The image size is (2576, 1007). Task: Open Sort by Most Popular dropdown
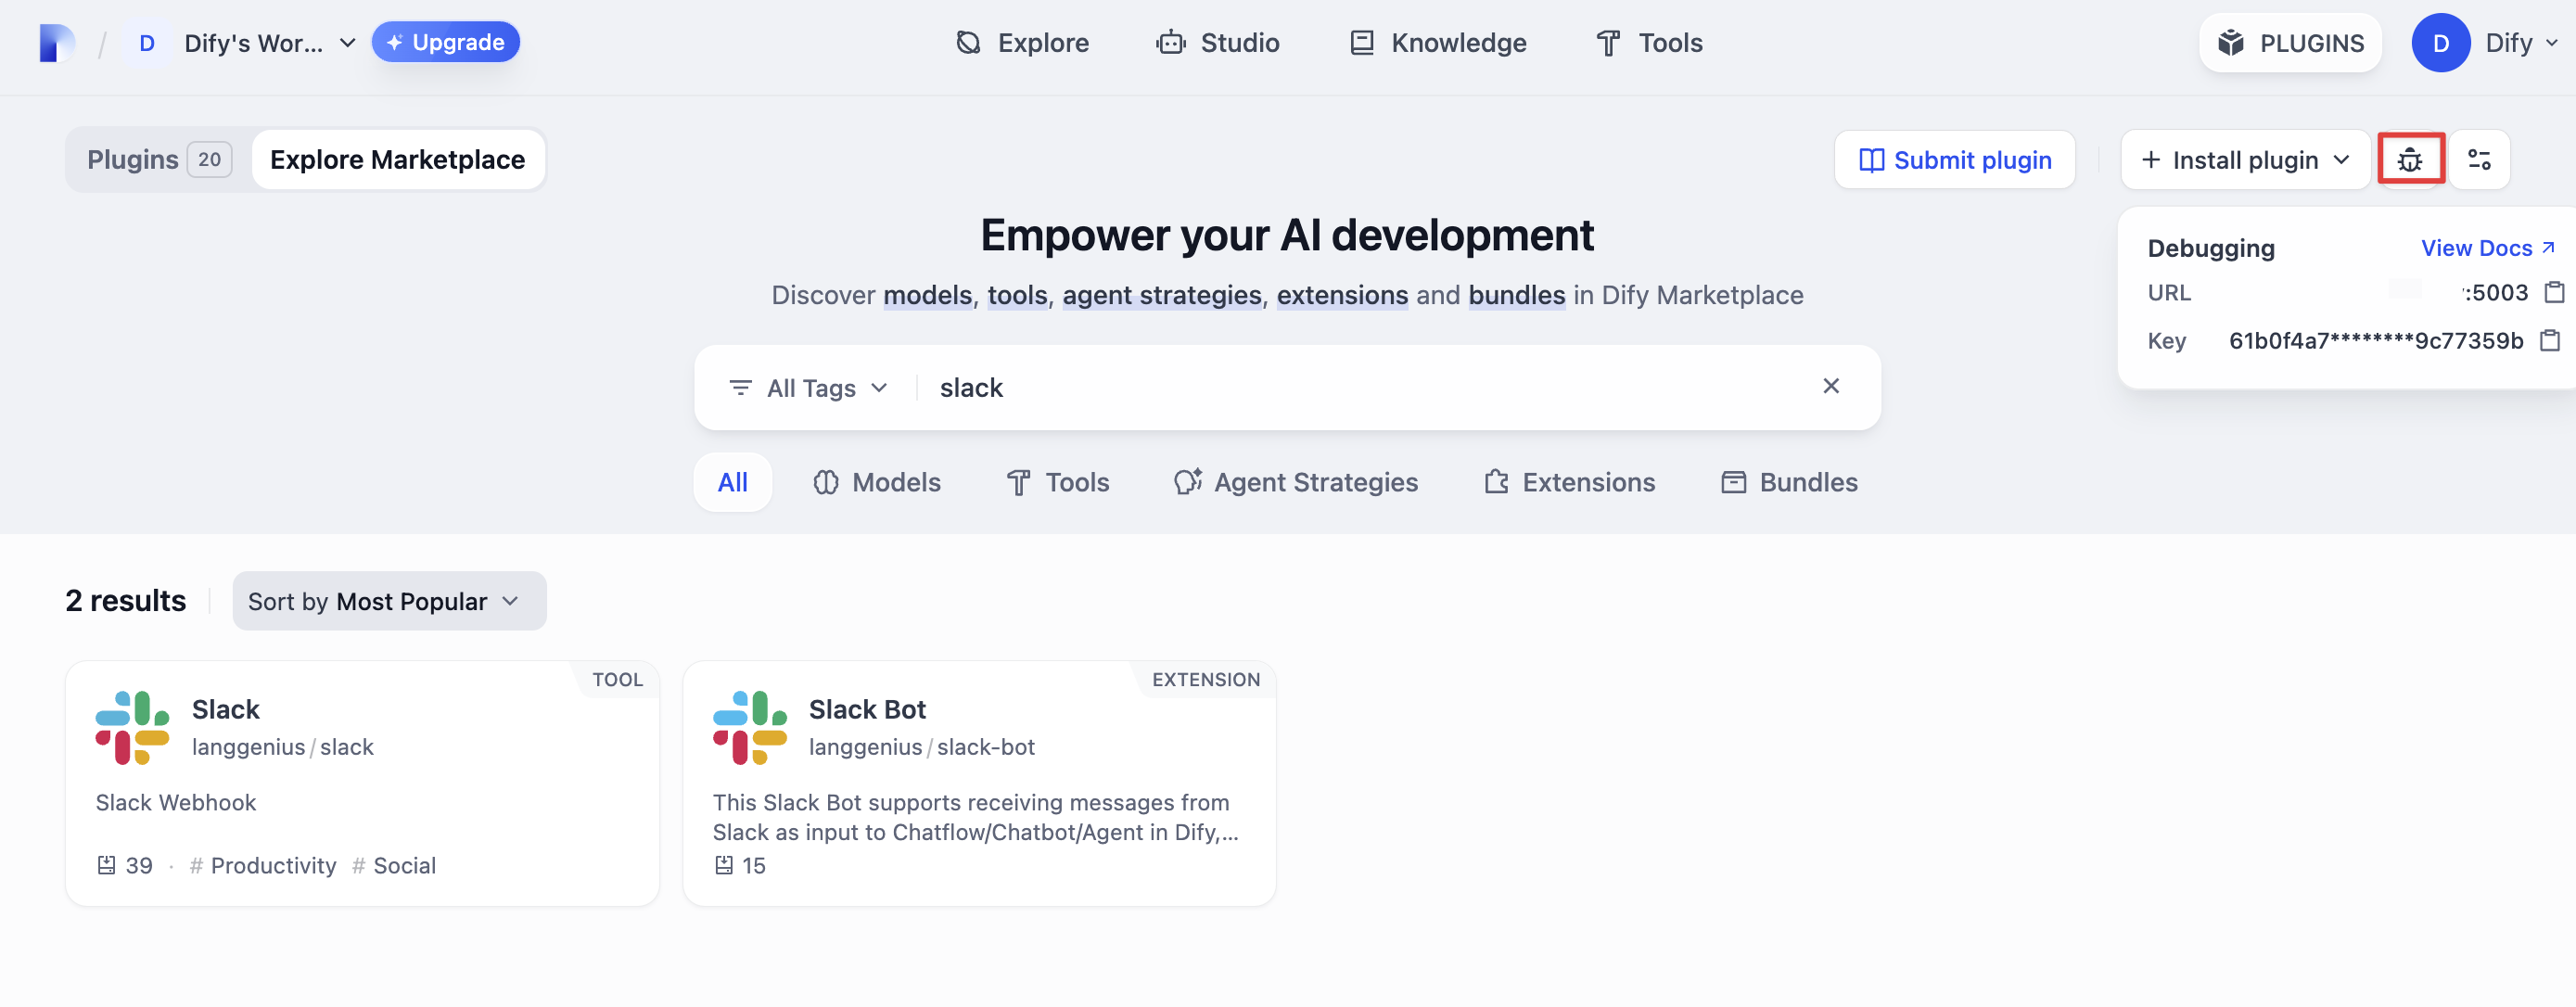pos(389,601)
